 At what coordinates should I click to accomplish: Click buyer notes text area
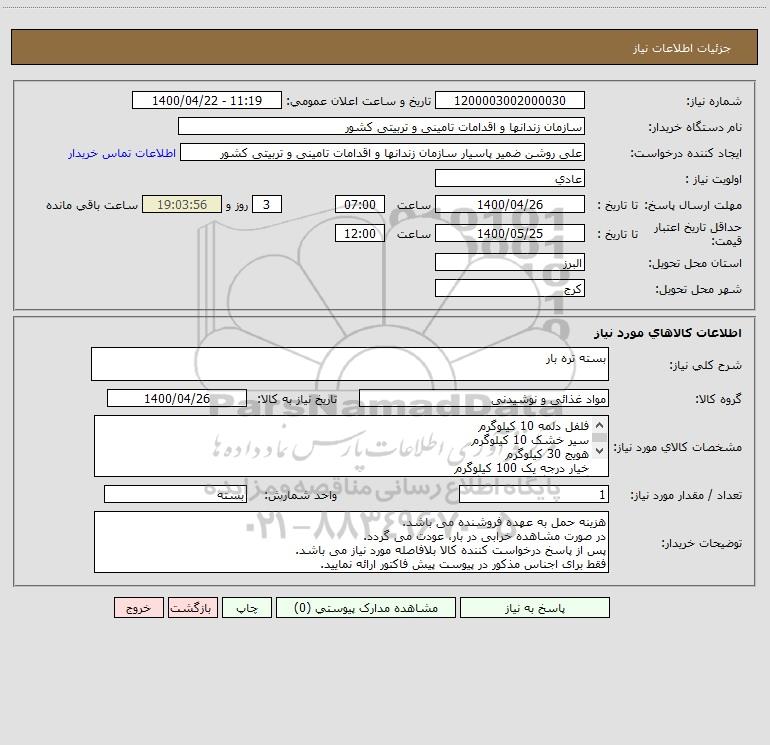pyautogui.click(x=351, y=542)
